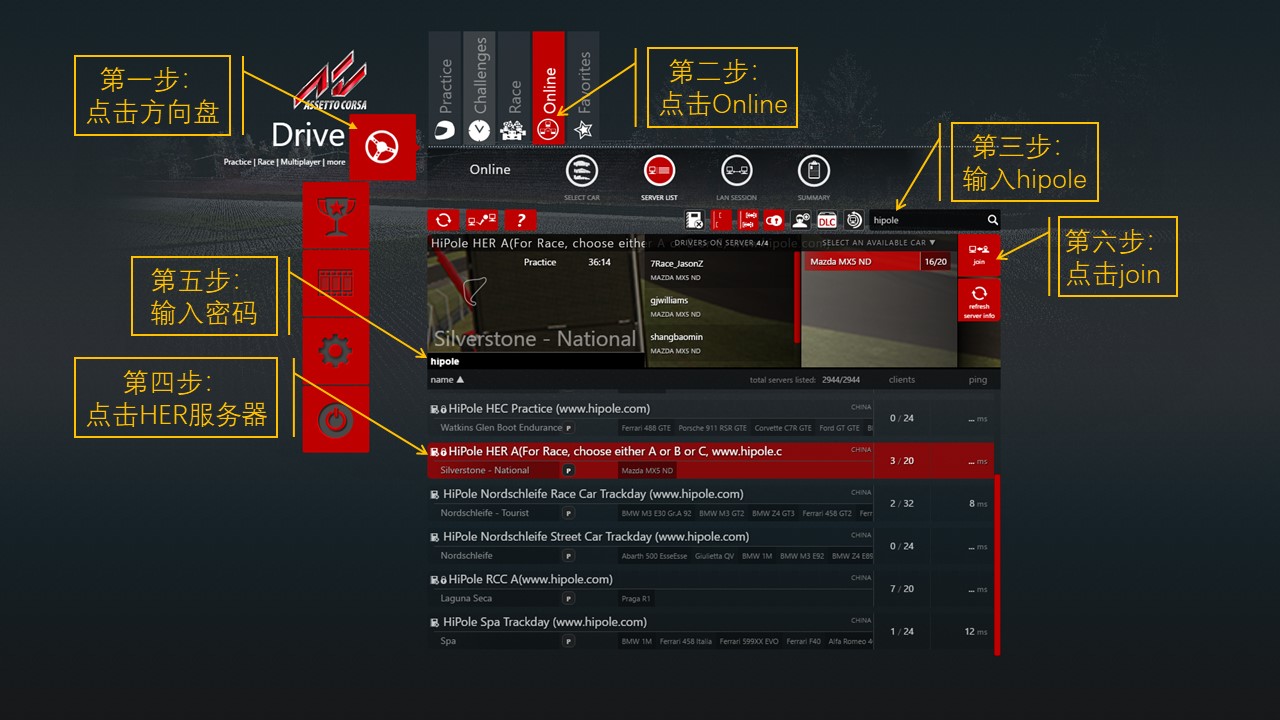Switch to the Challenges tab

pyautogui.click(x=480, y=88)
